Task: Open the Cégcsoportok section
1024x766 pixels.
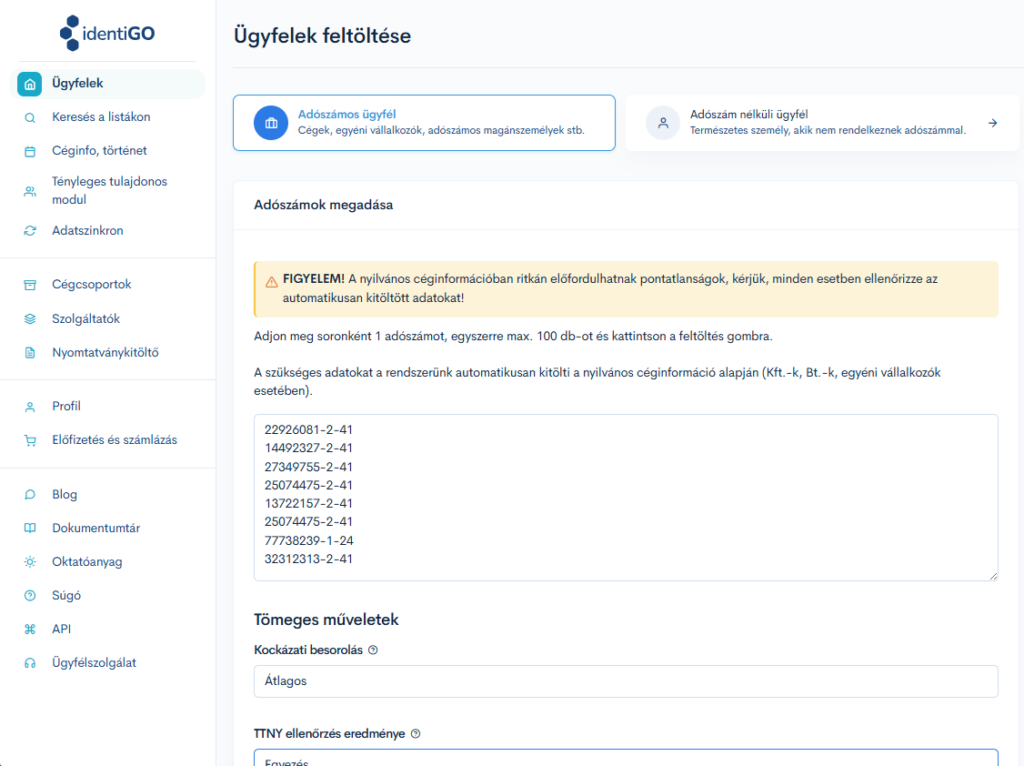Action: pyautogui.click(x=91, y=285)
